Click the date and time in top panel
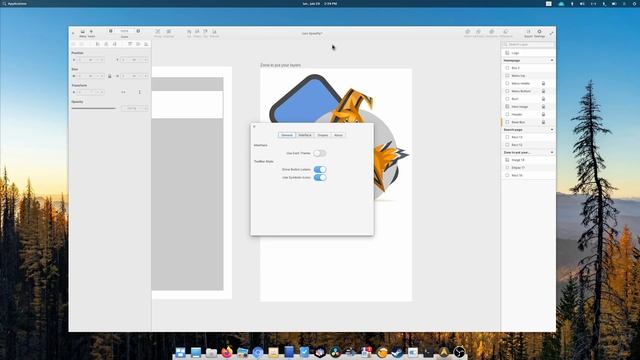Image resolution: width=640 pixels, height=360 pixels. [x=320, y=4]
